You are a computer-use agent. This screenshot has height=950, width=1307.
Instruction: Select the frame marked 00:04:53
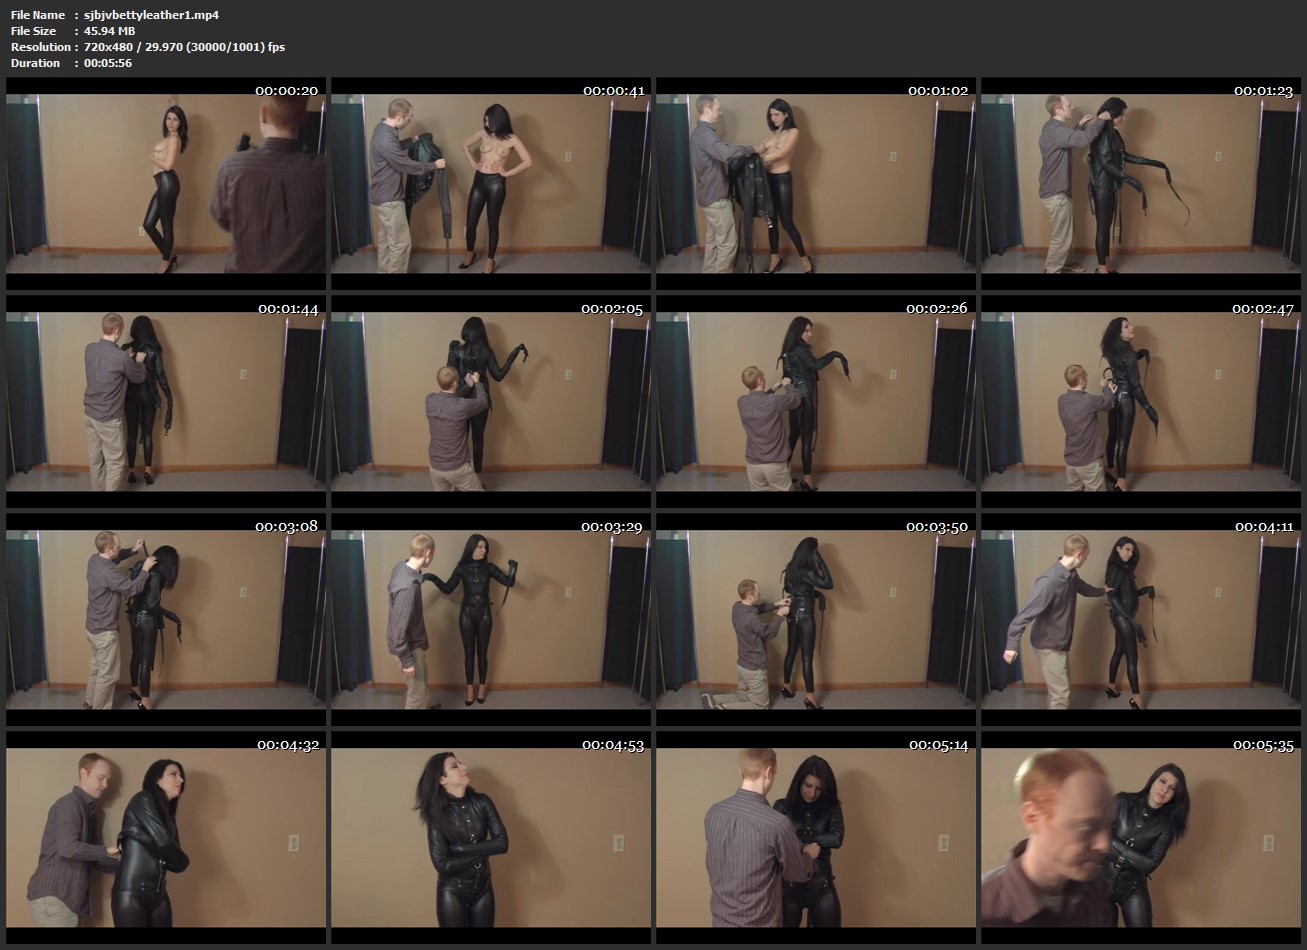tap(491, 838)
